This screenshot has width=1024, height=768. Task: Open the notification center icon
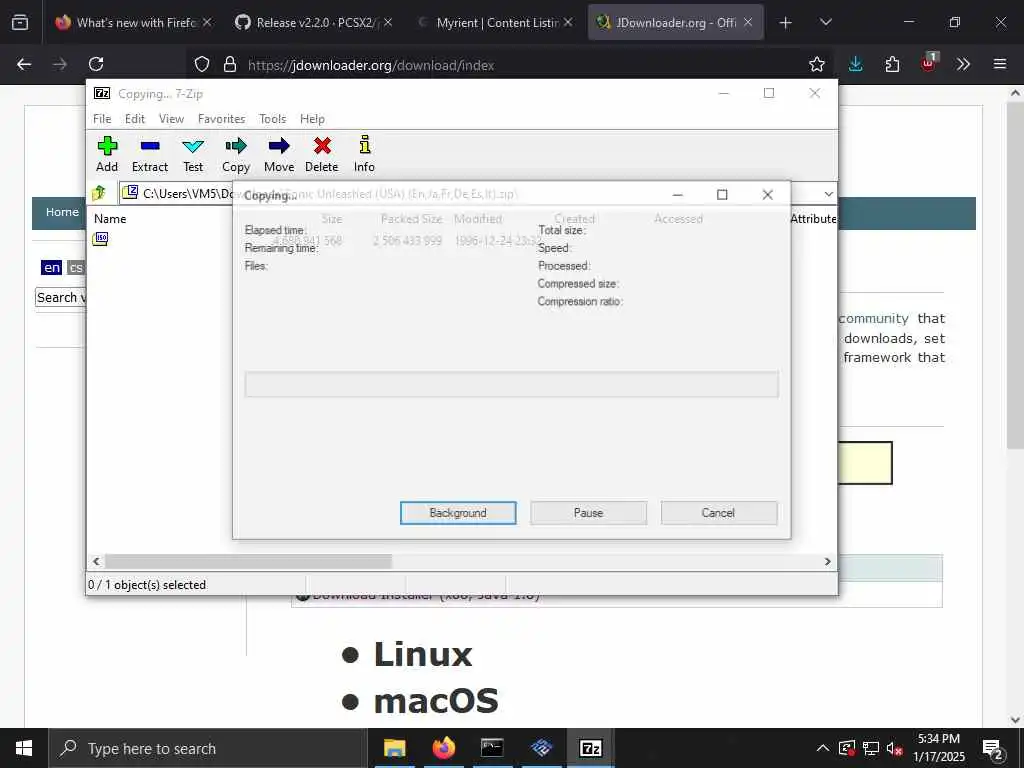pos(993,749)
